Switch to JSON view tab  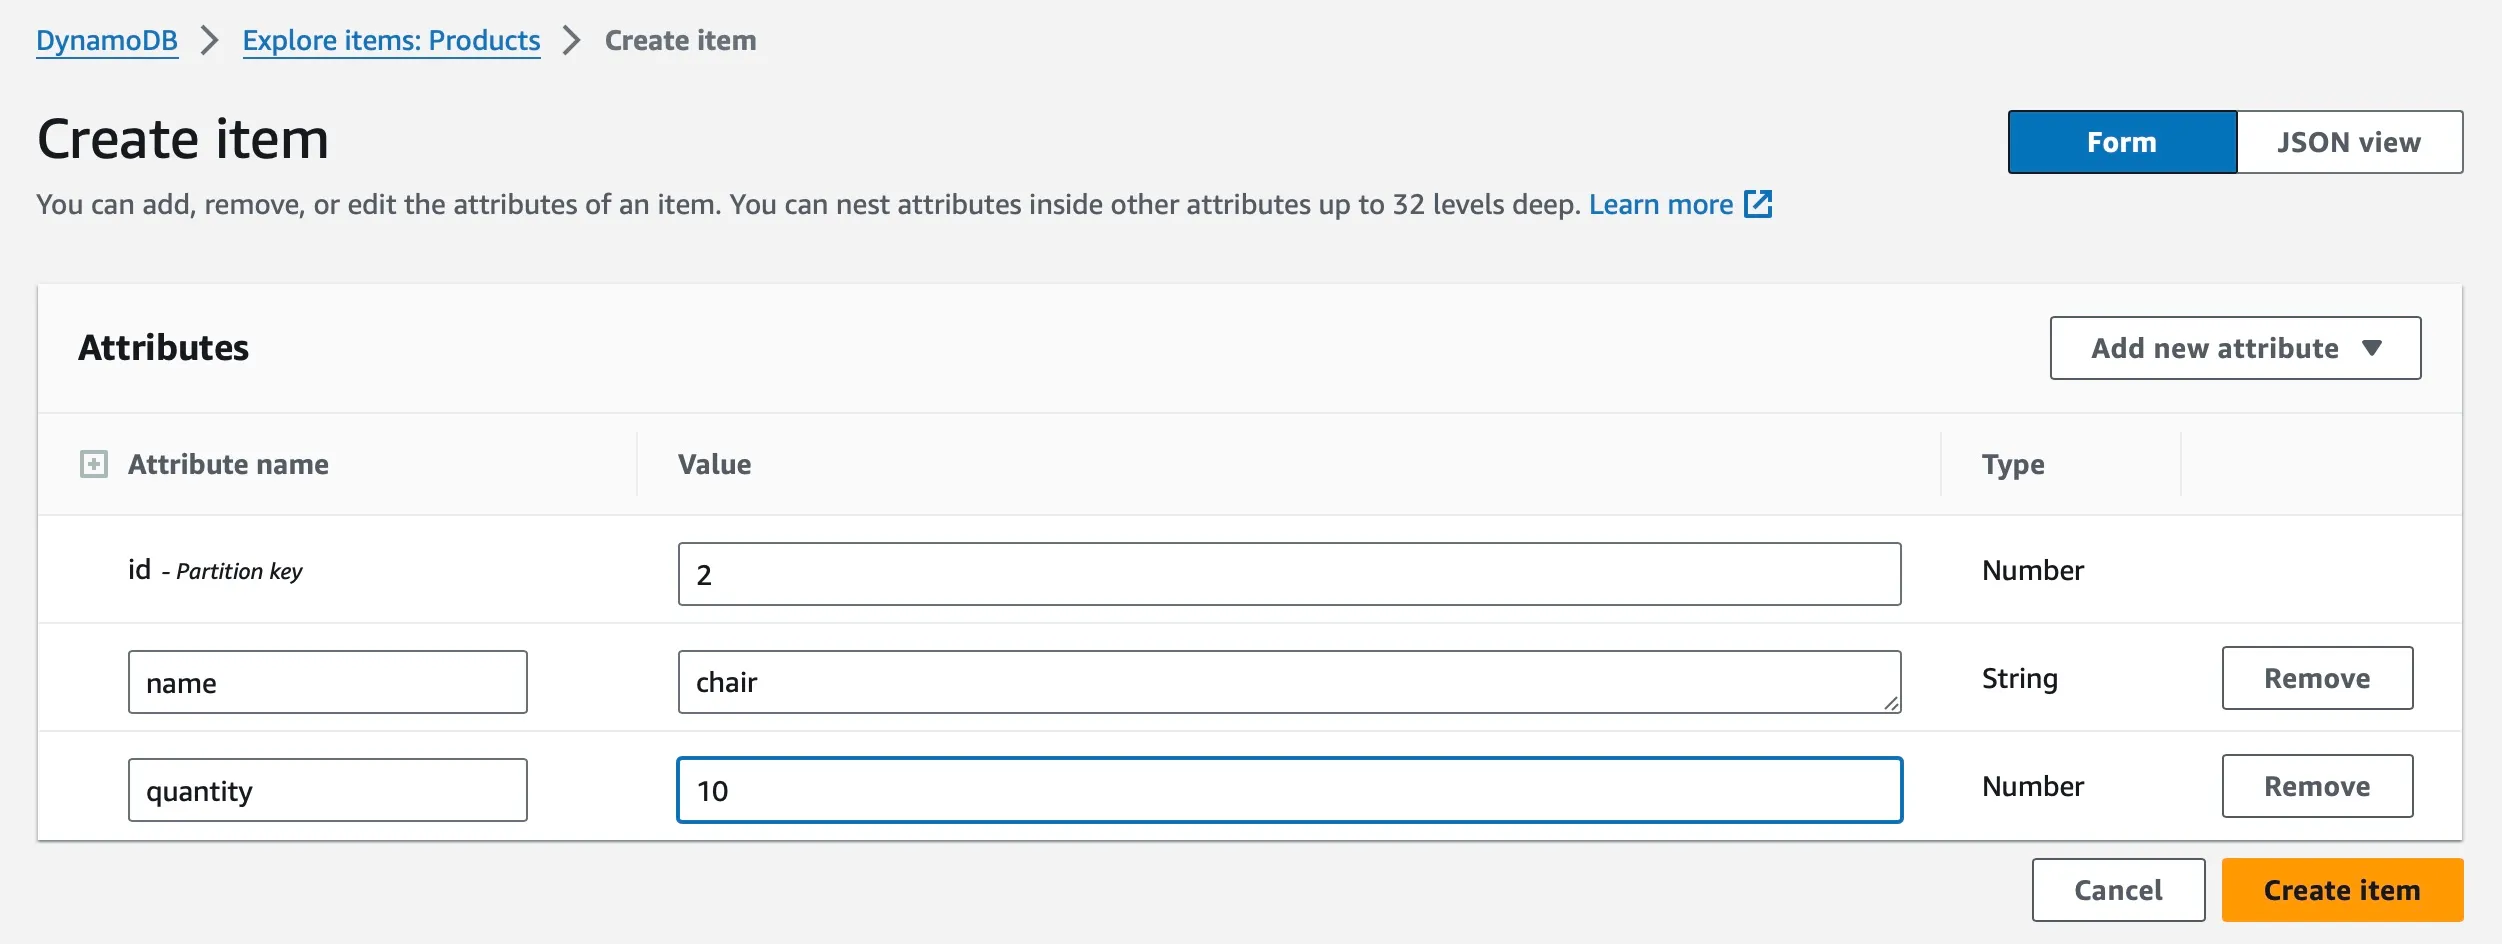(x=2348, y=142)
